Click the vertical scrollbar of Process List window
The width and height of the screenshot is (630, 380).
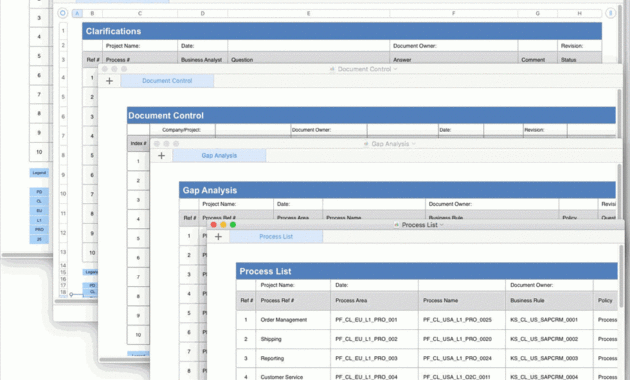pos(621,277)
